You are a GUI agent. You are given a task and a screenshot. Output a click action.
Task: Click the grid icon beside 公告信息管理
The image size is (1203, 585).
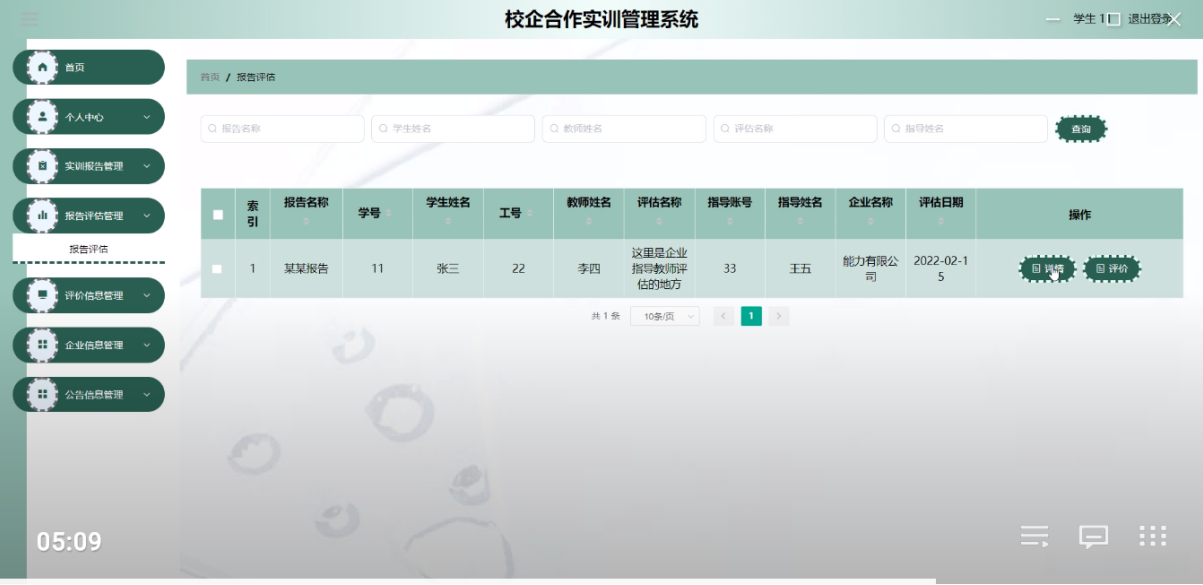pyautogui.click(x=42, y=394)
